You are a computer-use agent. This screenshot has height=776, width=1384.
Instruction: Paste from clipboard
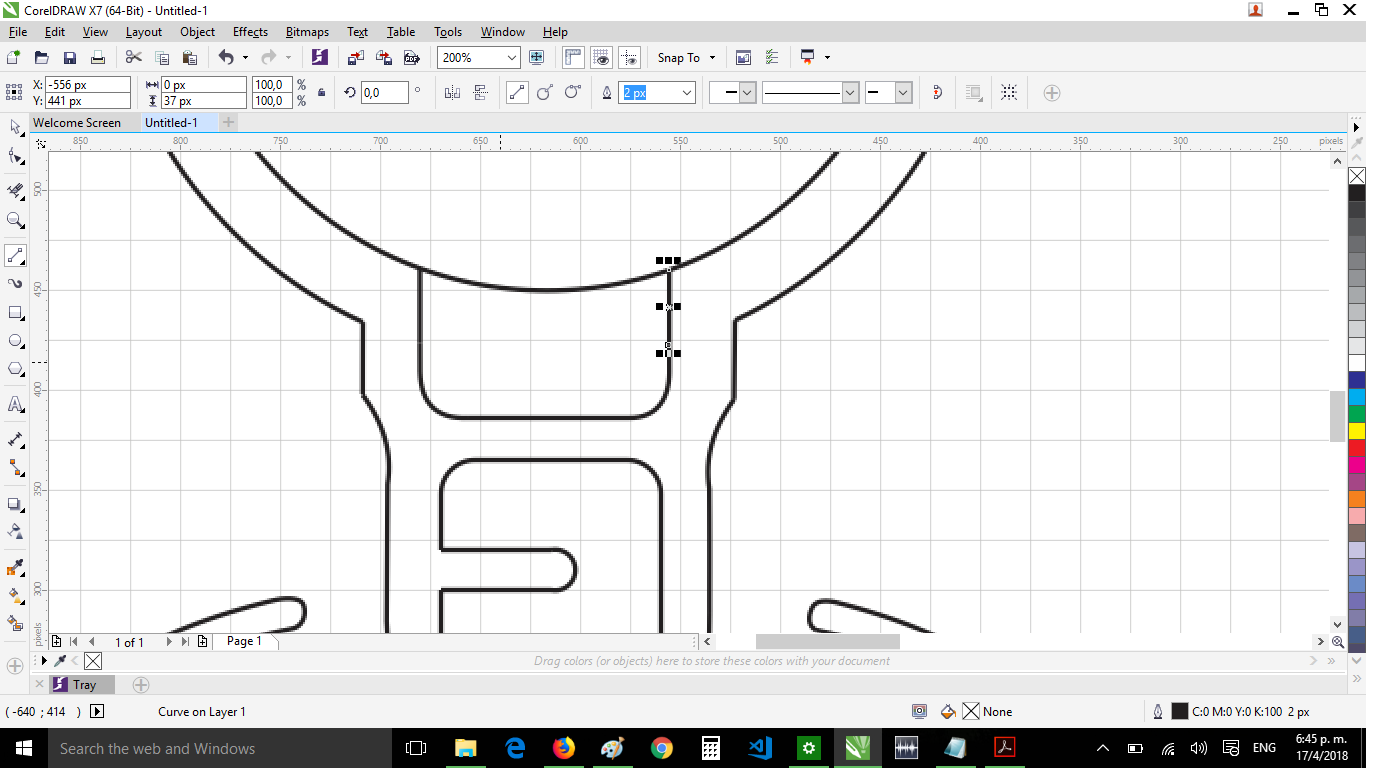click(x=190, y=58)
